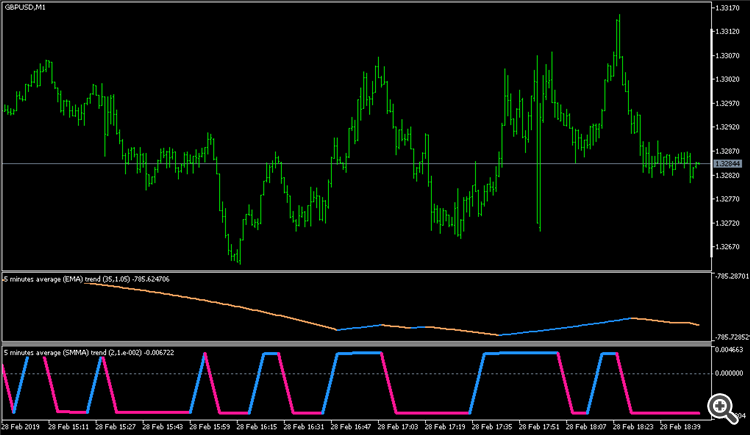This screenshot has height=435, width=750.
Task: Click the 28 Feb 17:19 time label
Action: point(445,426)
